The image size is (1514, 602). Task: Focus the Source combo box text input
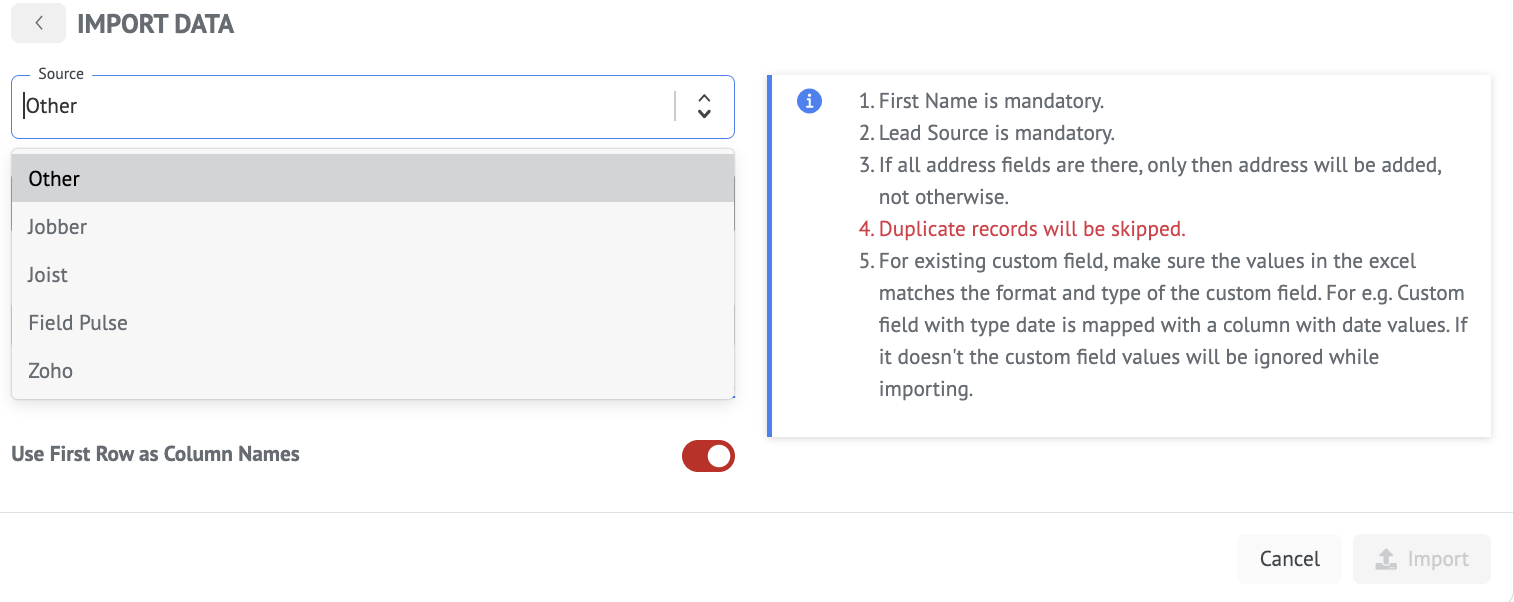tap(340, 106)
